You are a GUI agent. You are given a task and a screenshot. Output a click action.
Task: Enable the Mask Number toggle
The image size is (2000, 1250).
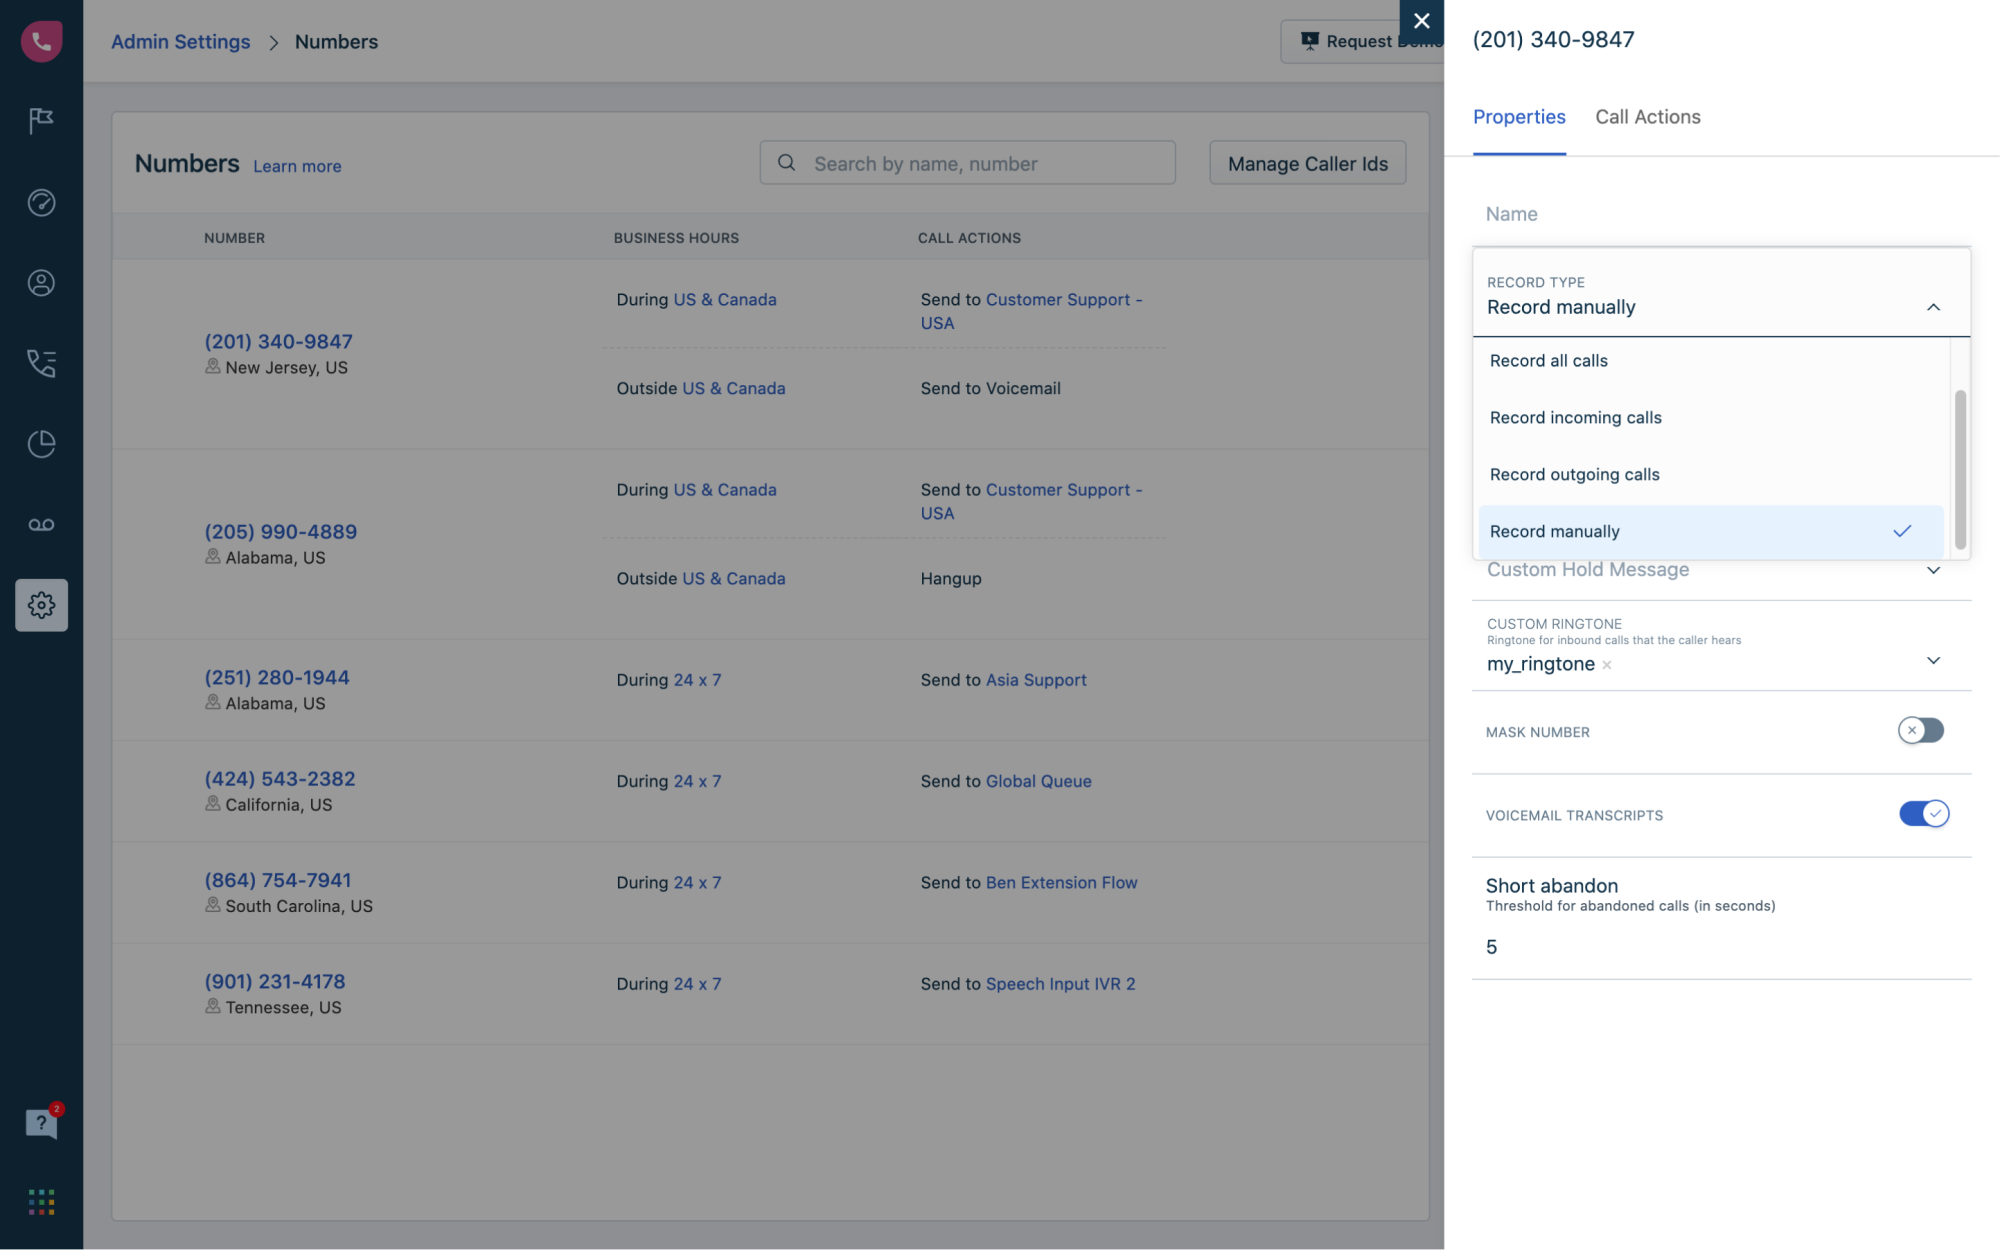[x=1920, y=731]
